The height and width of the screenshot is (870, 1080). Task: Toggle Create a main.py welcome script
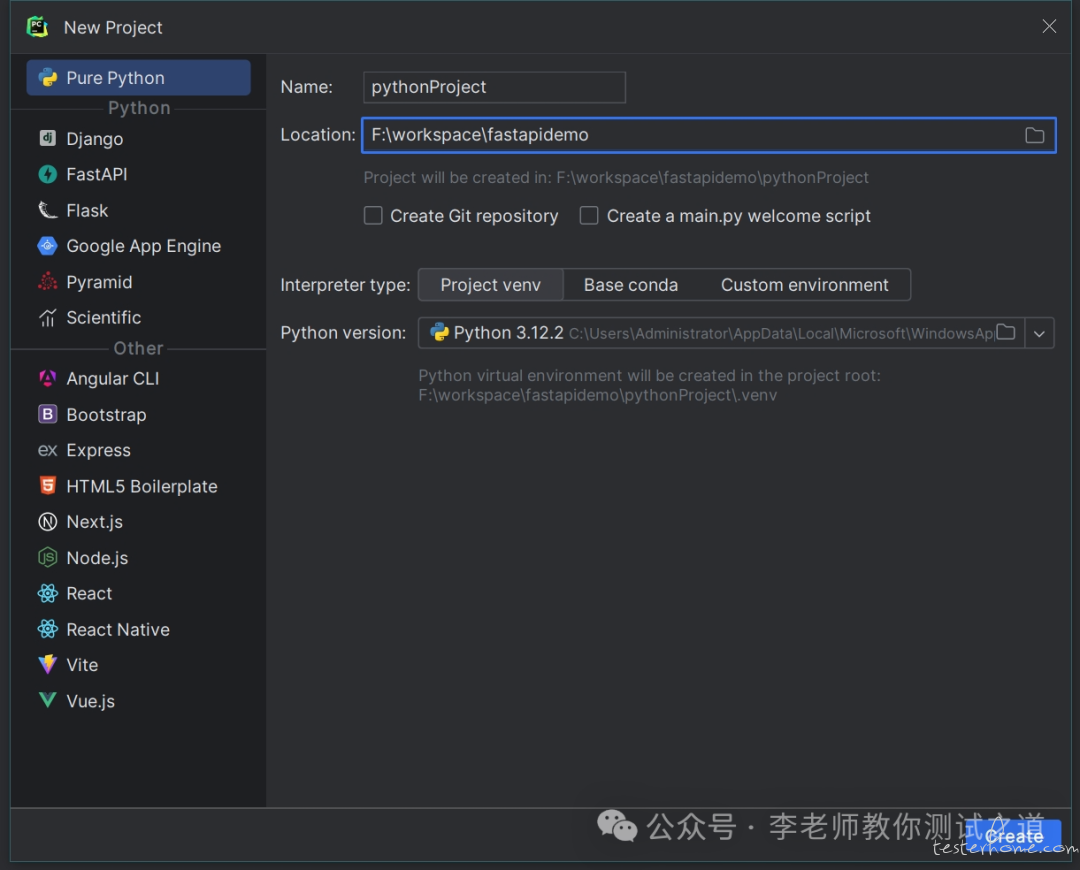pos(589,216)
